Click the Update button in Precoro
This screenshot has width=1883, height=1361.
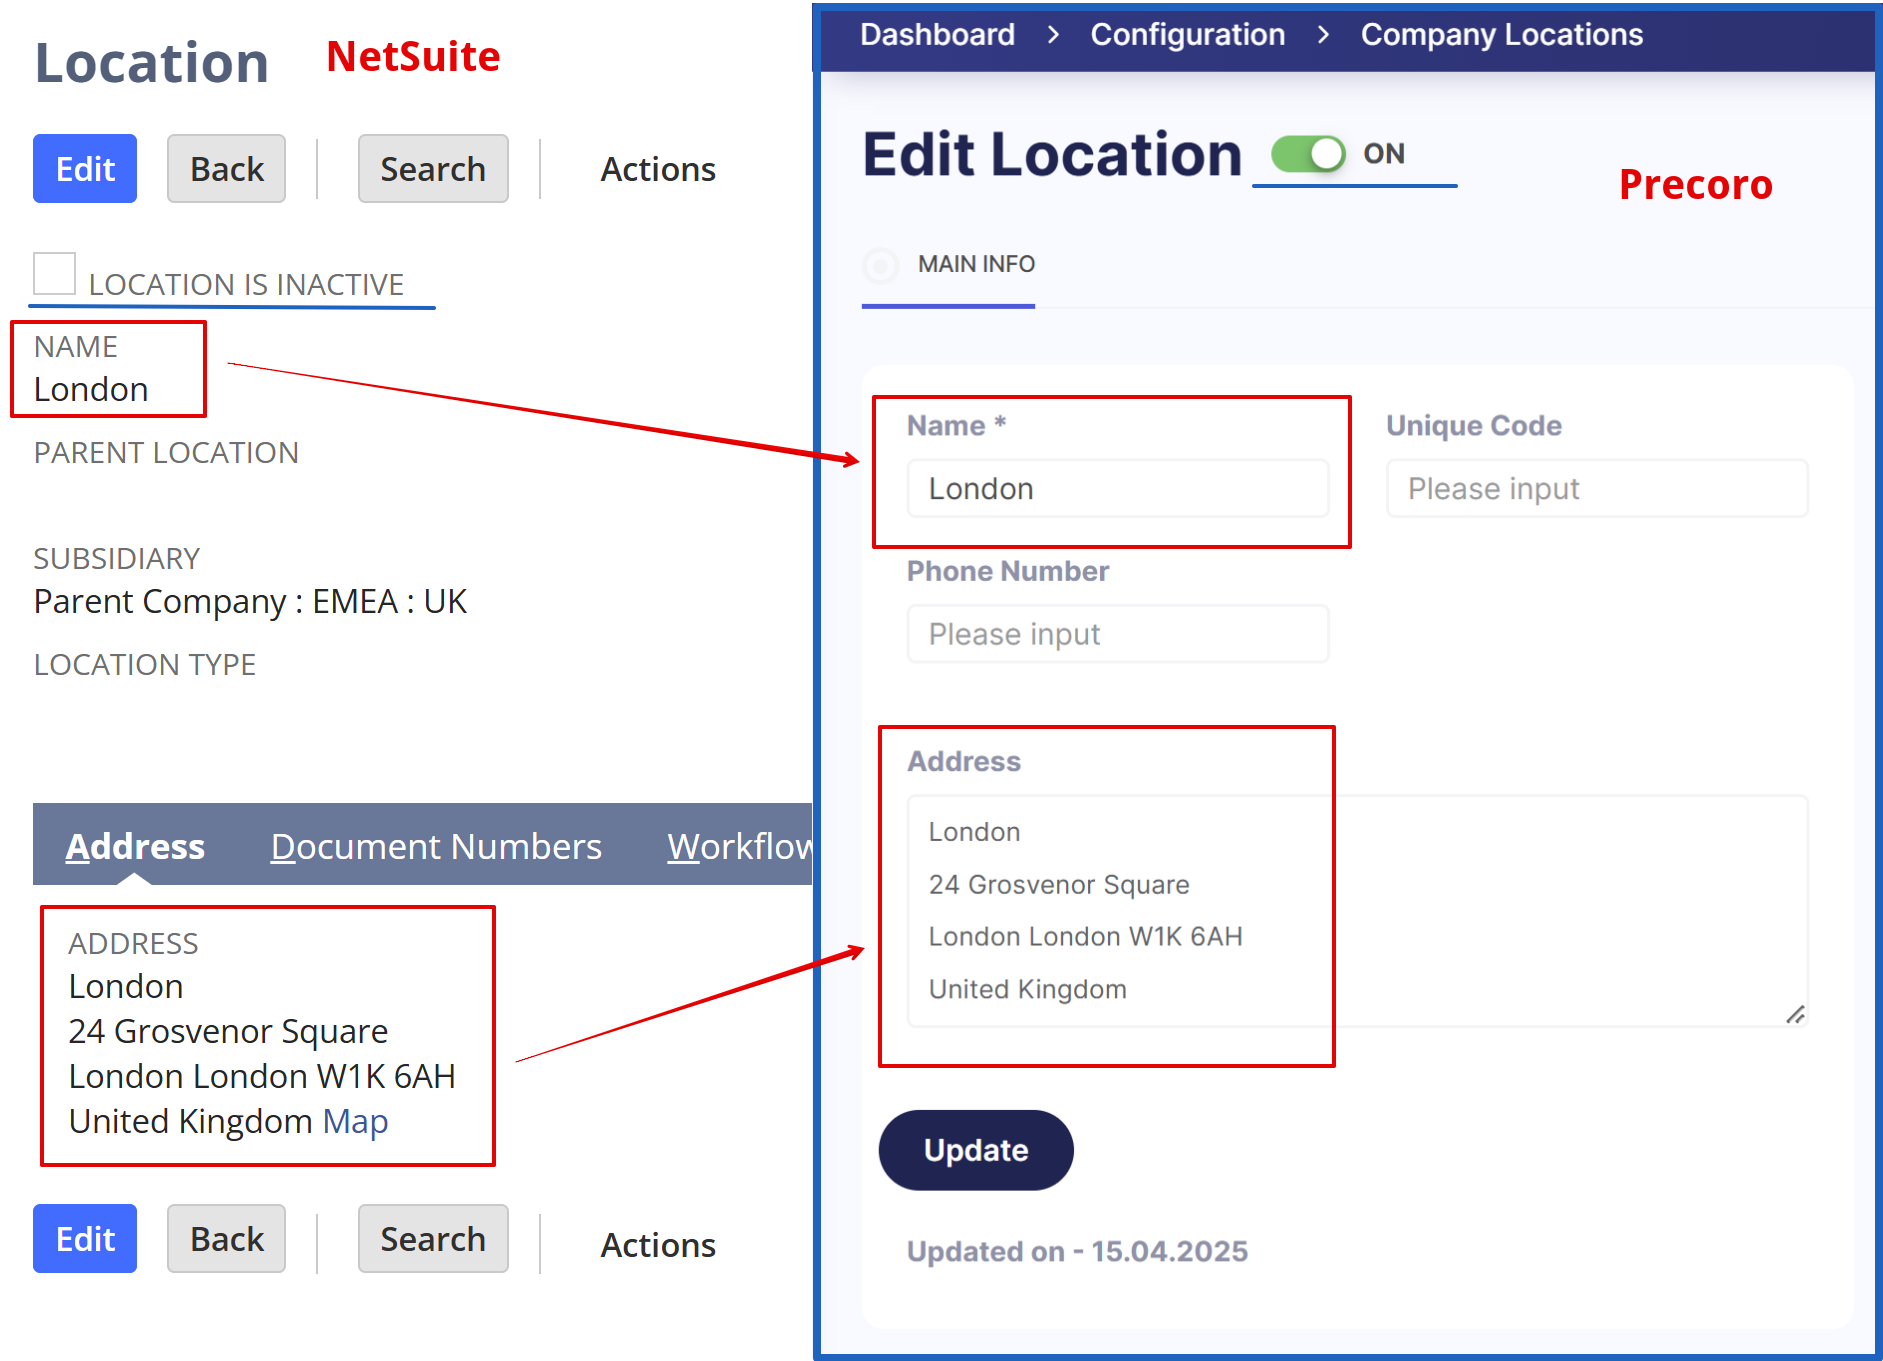pyautogui.click(x=976, y=1150)
